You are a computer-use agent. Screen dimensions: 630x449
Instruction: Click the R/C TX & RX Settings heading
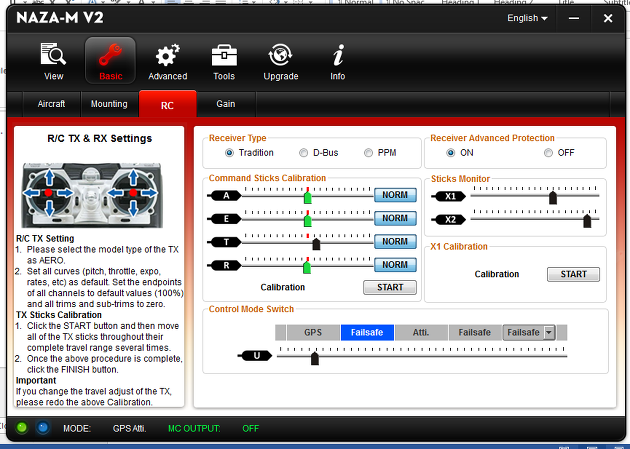tap(100, 139)
